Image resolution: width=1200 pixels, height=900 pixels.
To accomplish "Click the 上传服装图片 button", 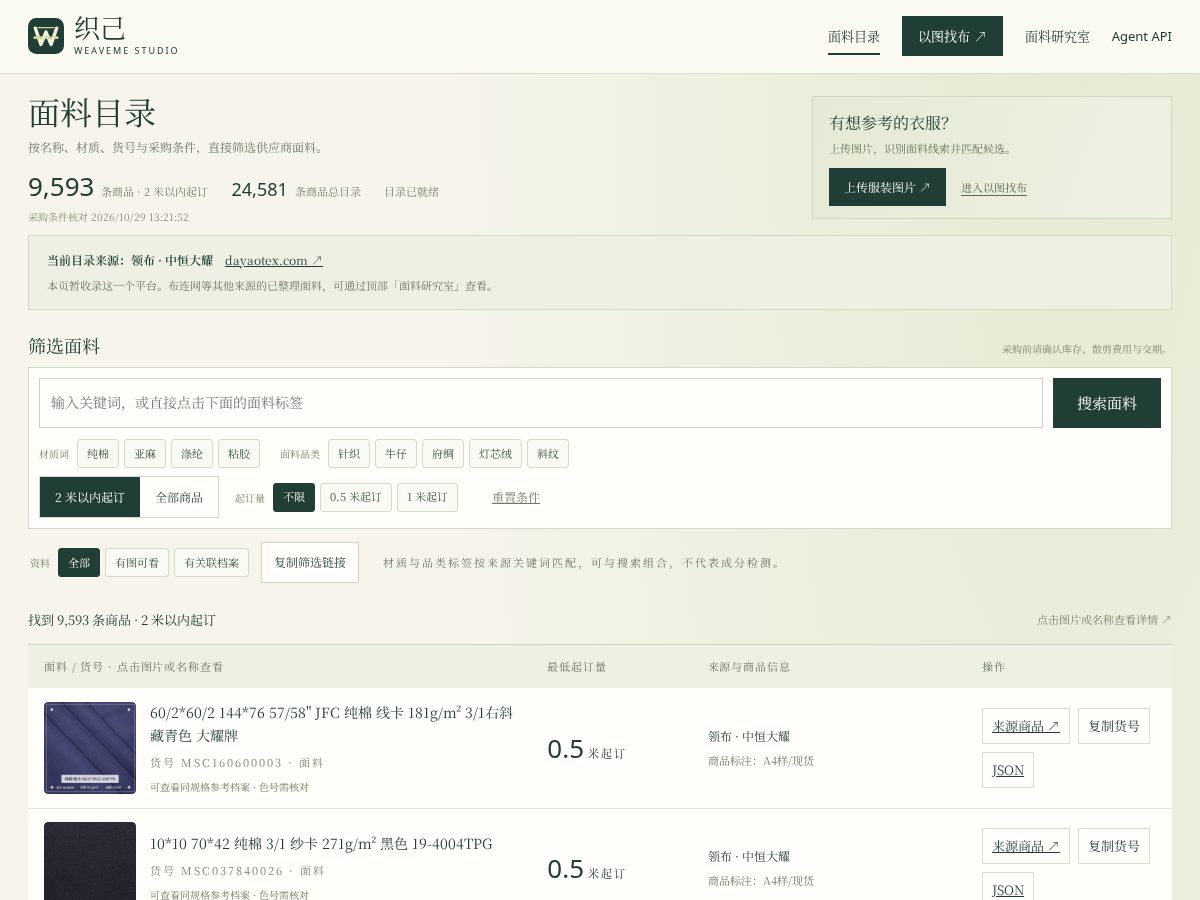I will click(887, 187).
